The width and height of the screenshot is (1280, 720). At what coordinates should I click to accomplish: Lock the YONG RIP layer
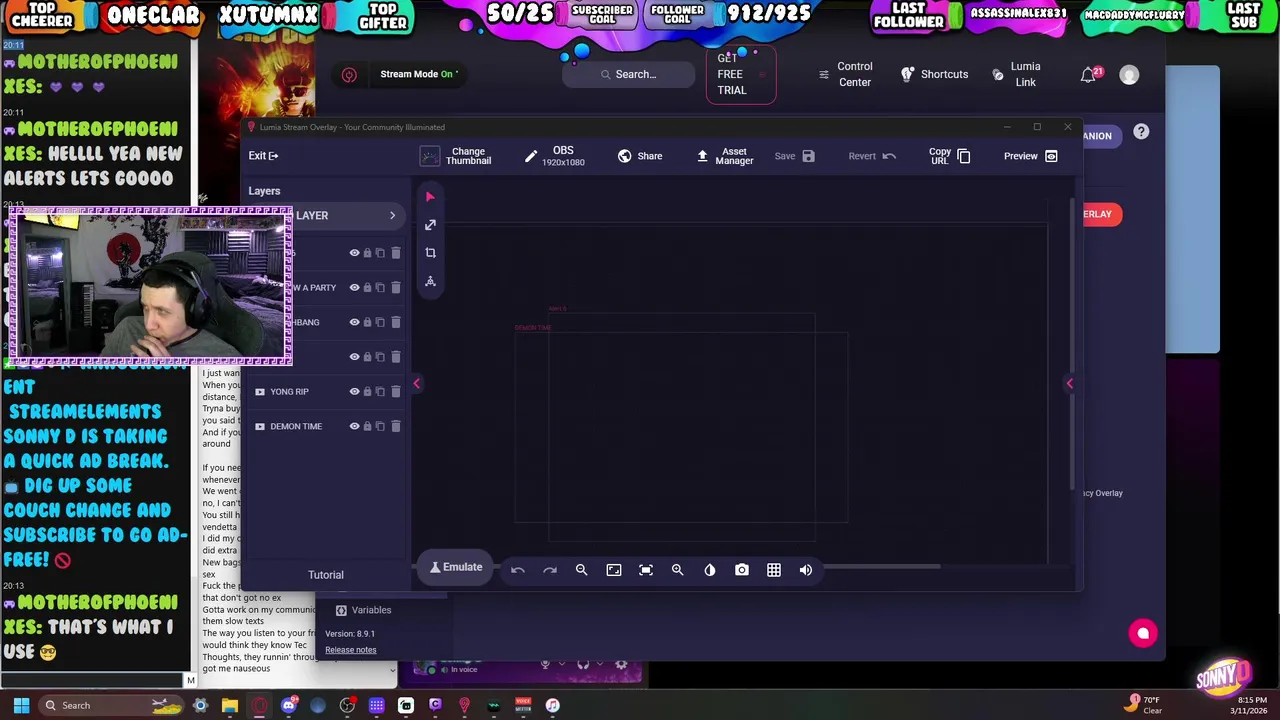[x=367, y=392]
